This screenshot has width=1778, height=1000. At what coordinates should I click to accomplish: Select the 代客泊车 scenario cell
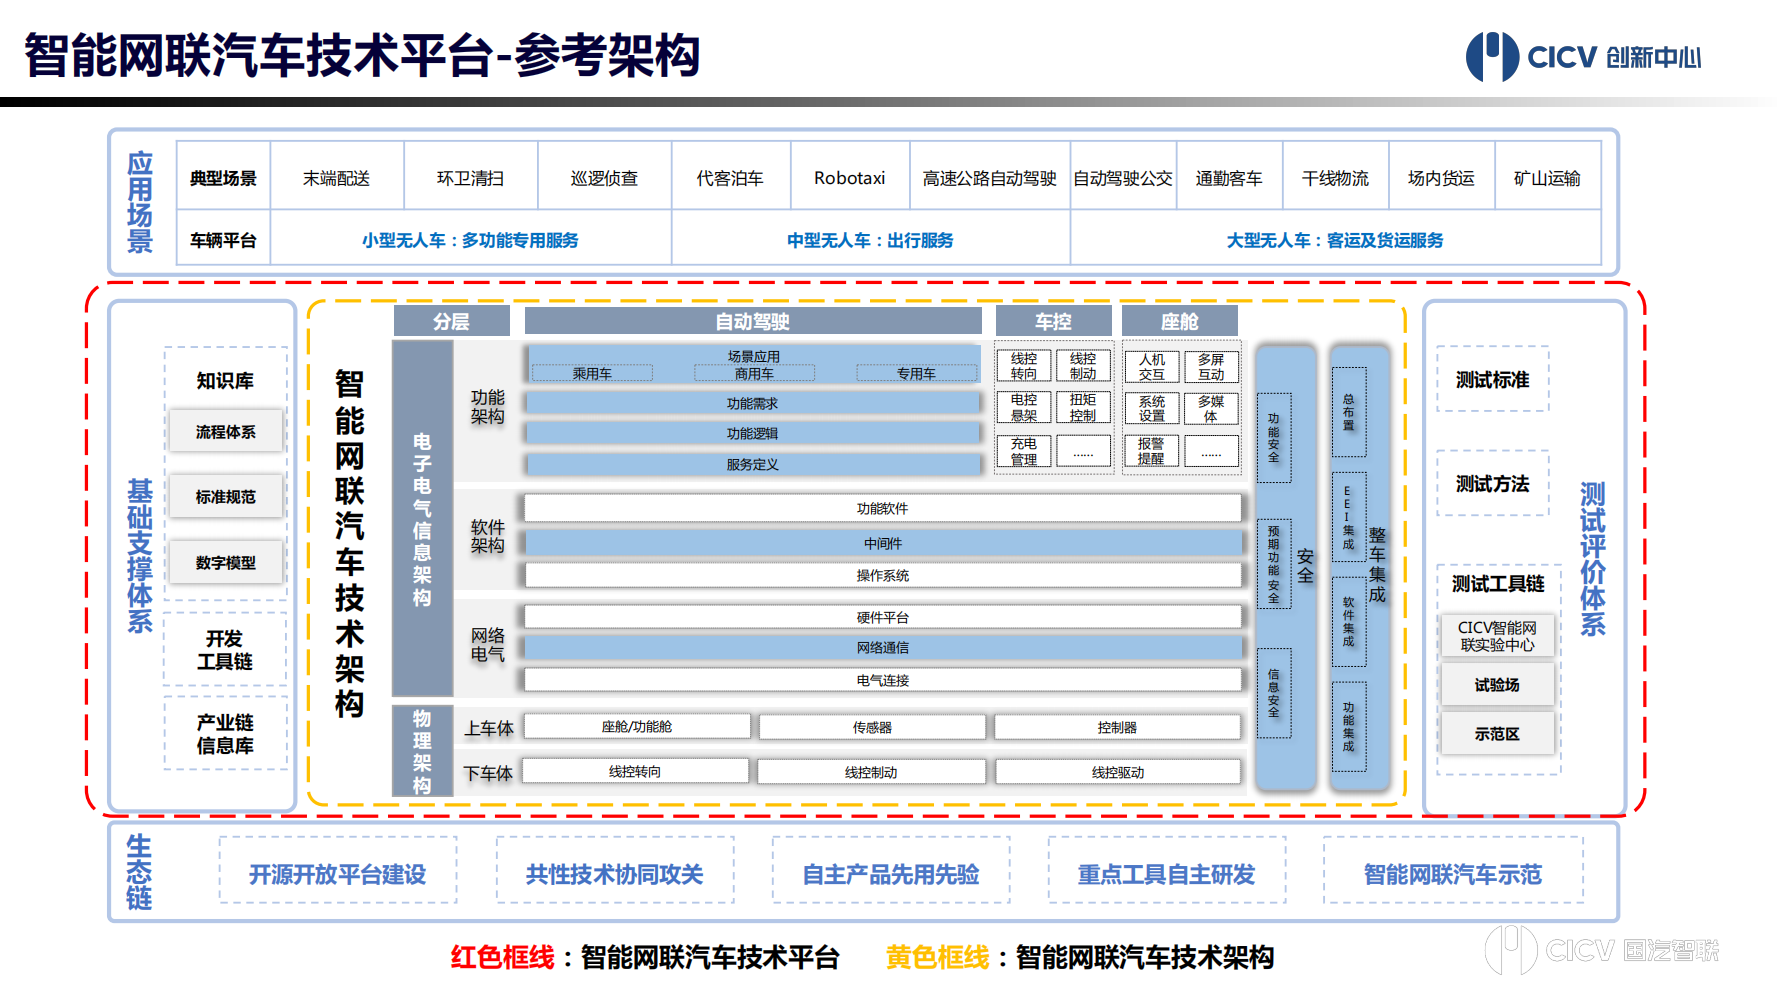click(731, 178)
